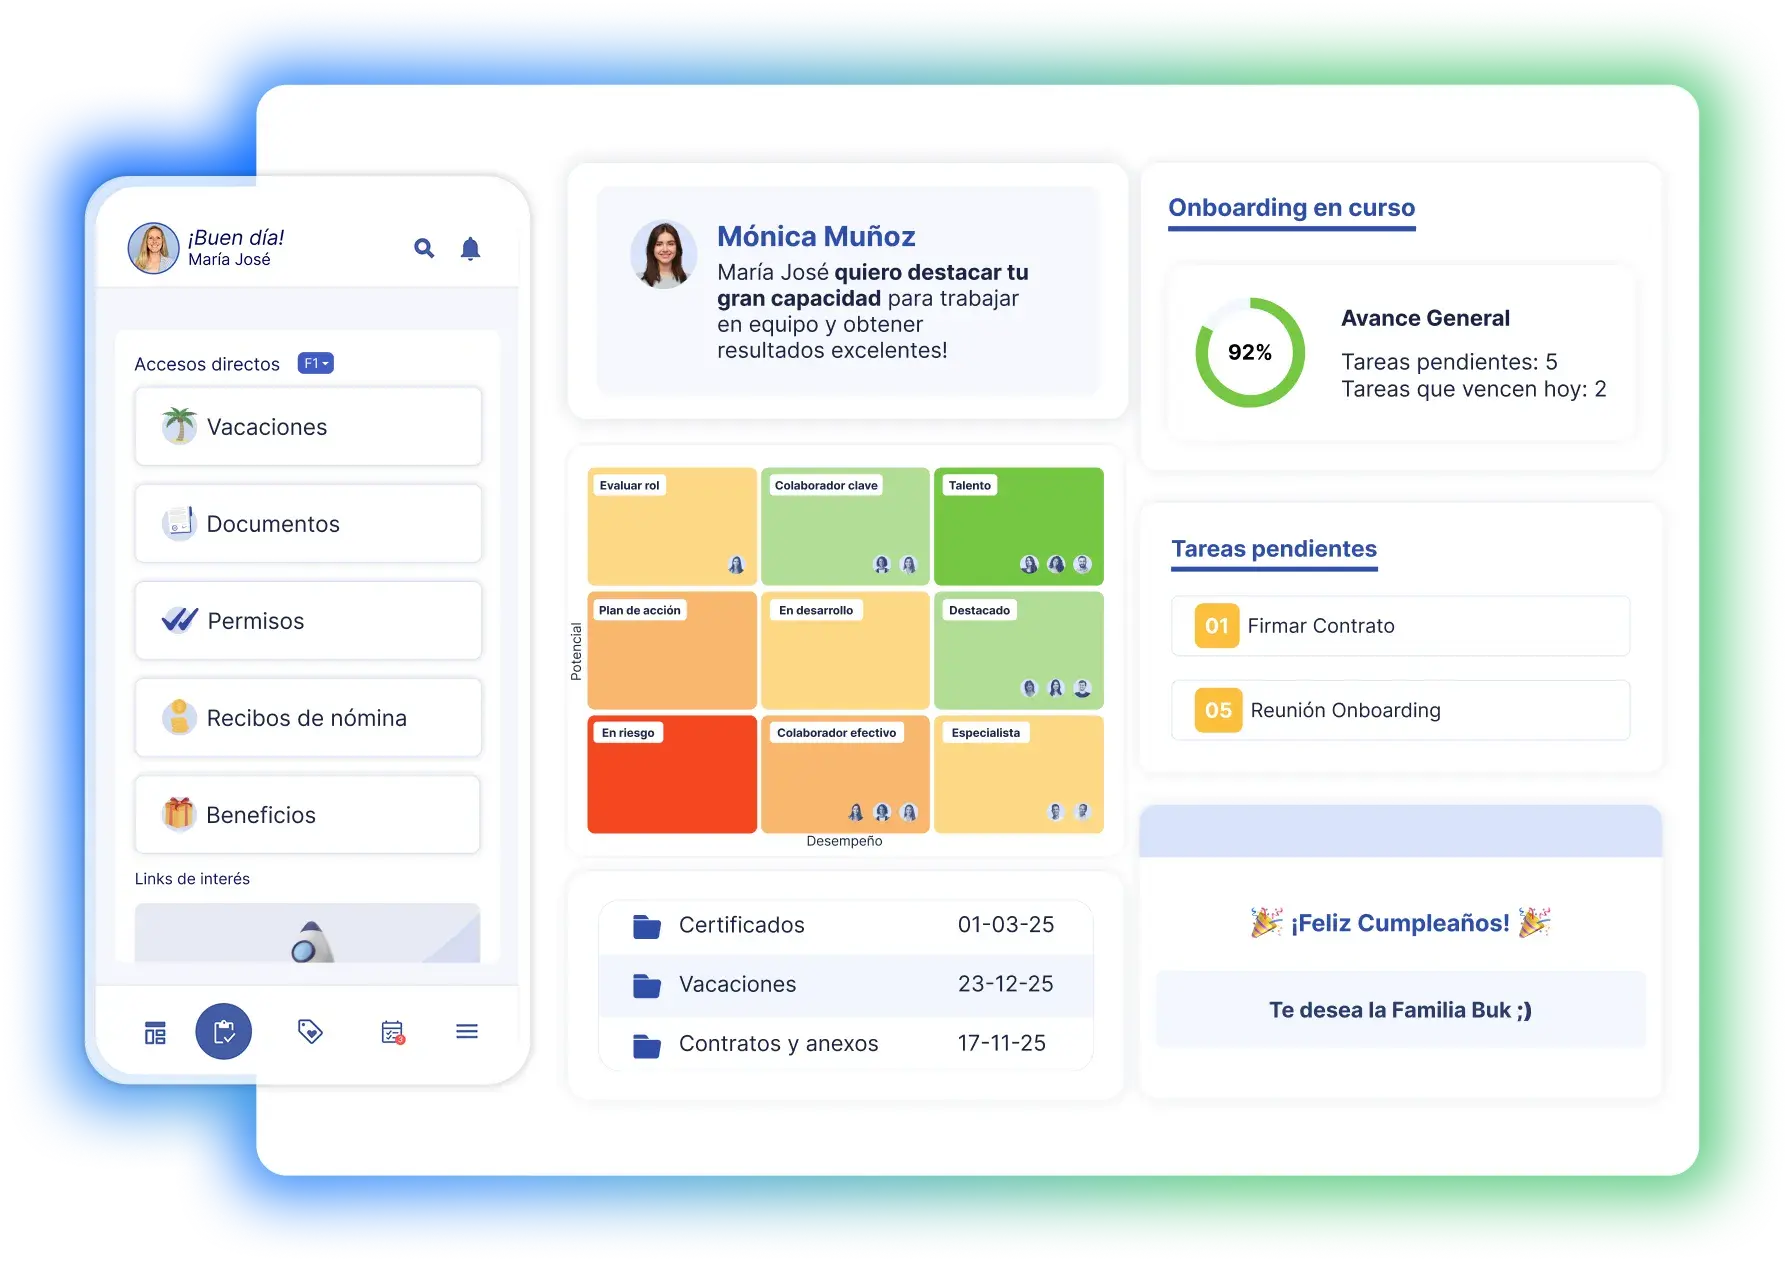Screen dimensions: 1789x1263
Task: Open notifications bell icon
Action: click(x=470, y=248)
